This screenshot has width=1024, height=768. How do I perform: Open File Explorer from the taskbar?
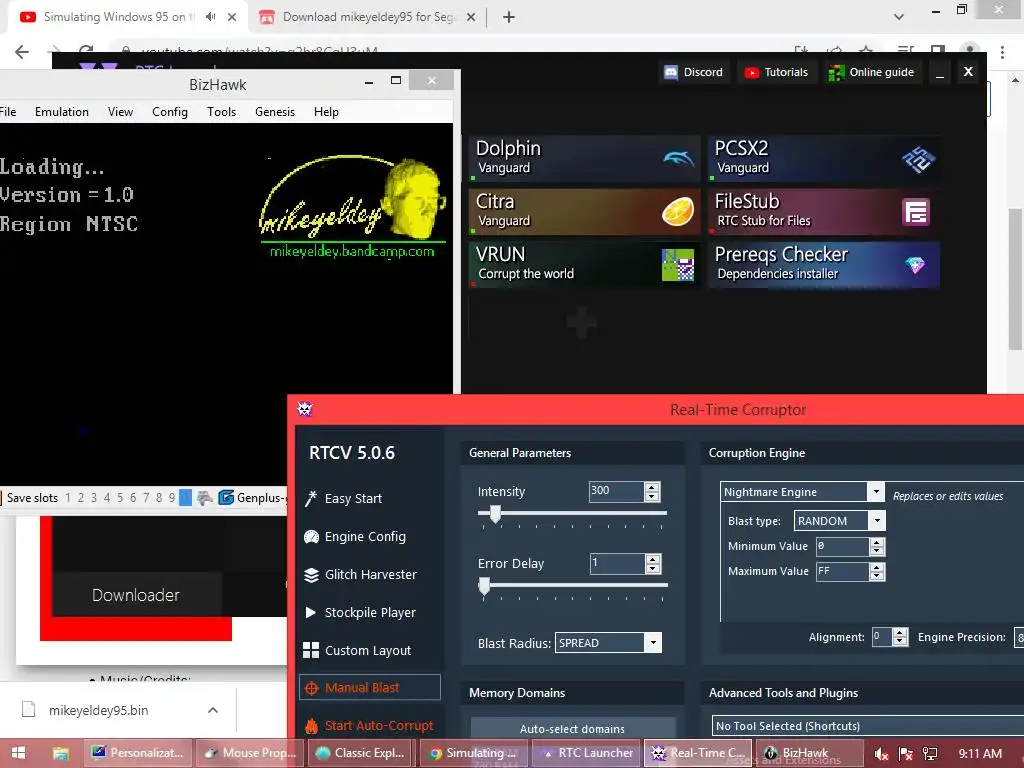pyautogui.click(x=60, y=754)
